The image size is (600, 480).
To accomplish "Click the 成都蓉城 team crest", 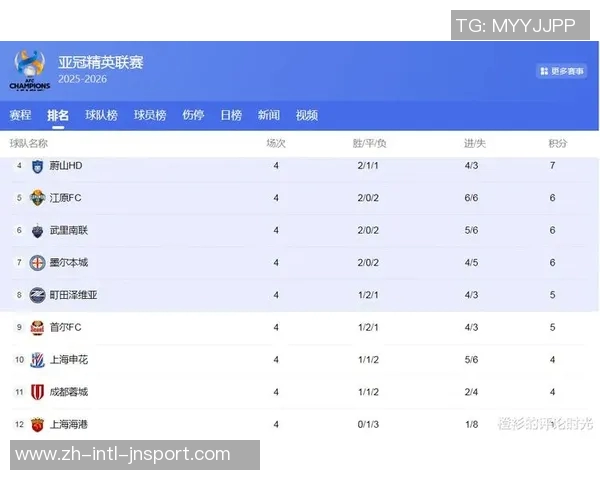I will 38,392.
